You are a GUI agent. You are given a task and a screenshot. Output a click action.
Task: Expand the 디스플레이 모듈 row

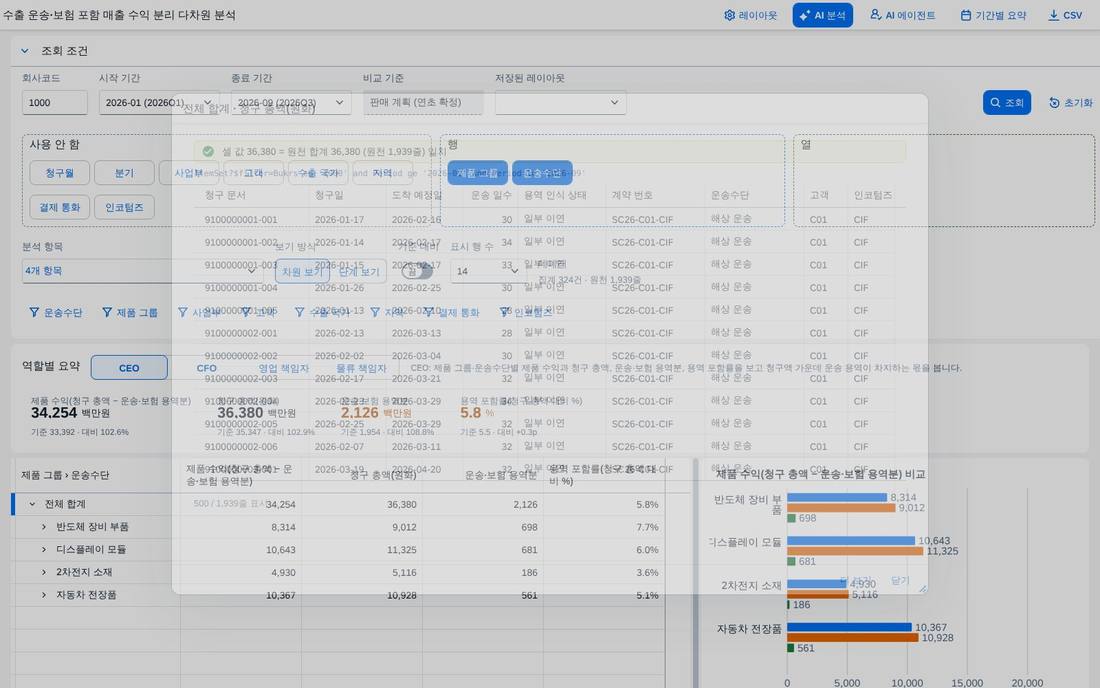click(43, 549)
